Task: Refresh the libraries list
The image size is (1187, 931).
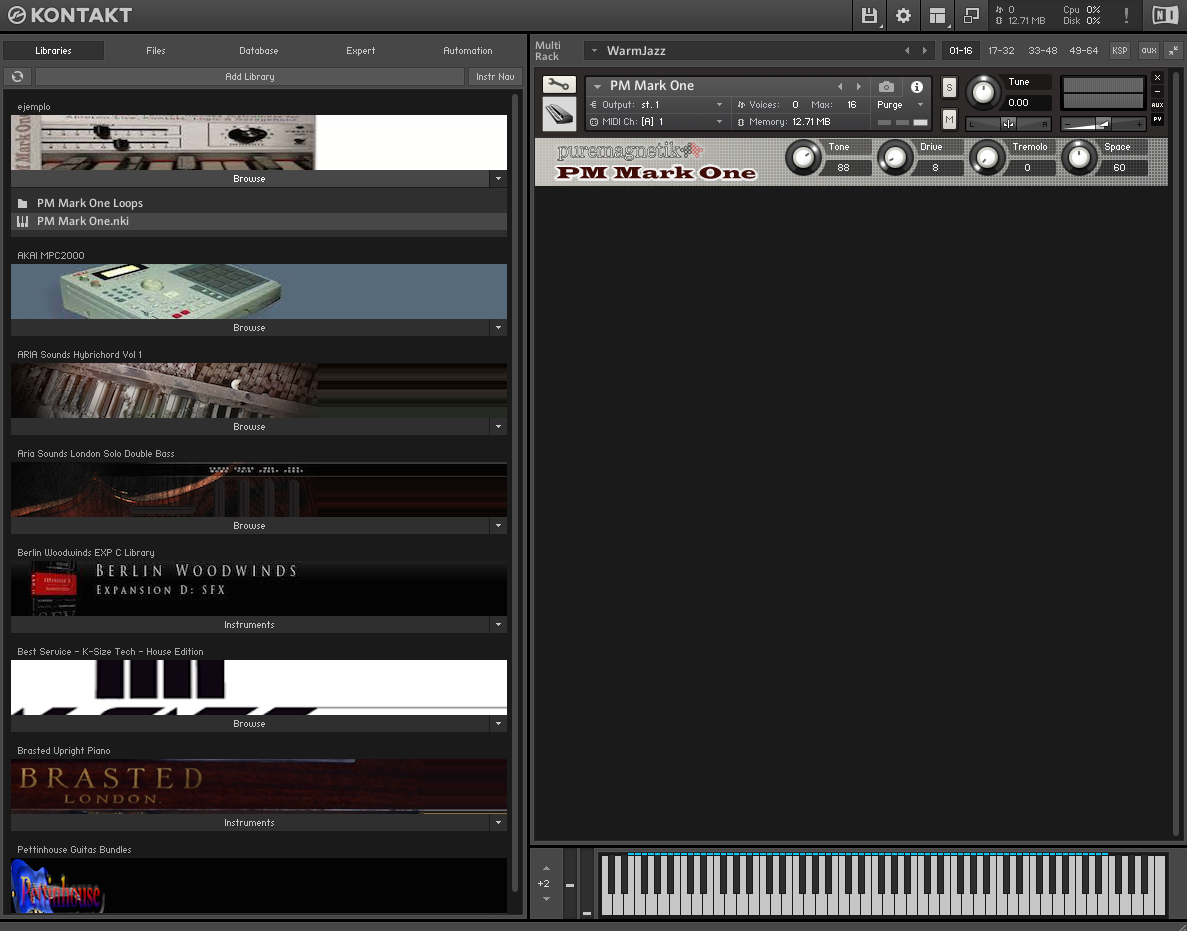Action: click(x=17, y=76)
